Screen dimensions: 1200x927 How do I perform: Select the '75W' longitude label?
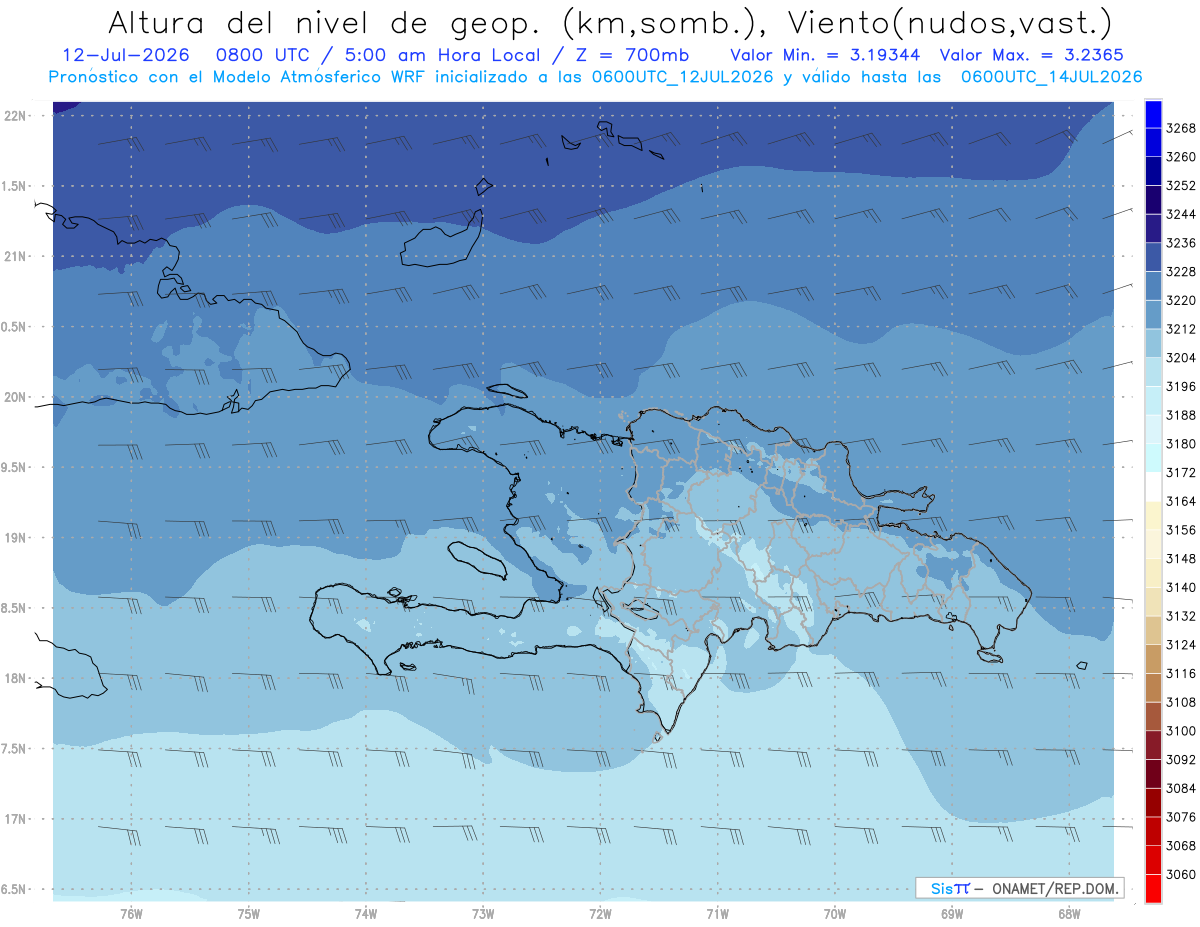tap(249, 913)
